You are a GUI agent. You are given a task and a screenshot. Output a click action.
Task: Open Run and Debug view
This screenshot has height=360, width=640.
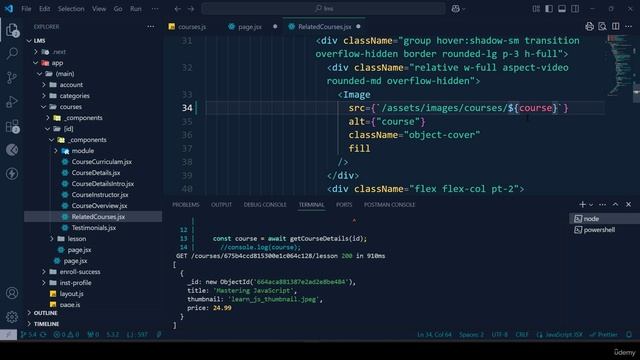(12, 102)
